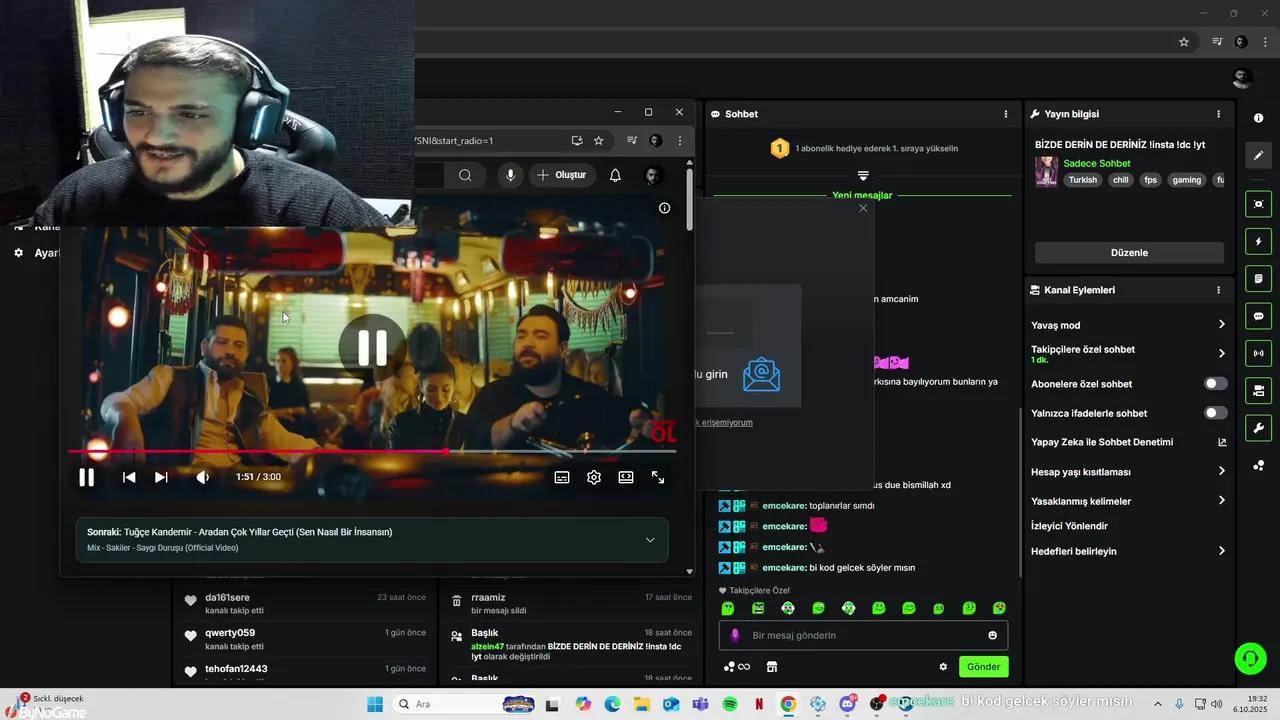The image size is (1280, 720).
Task: Focus the Bir mesaj gönderin chat input
Action: [x=863, y=635]
